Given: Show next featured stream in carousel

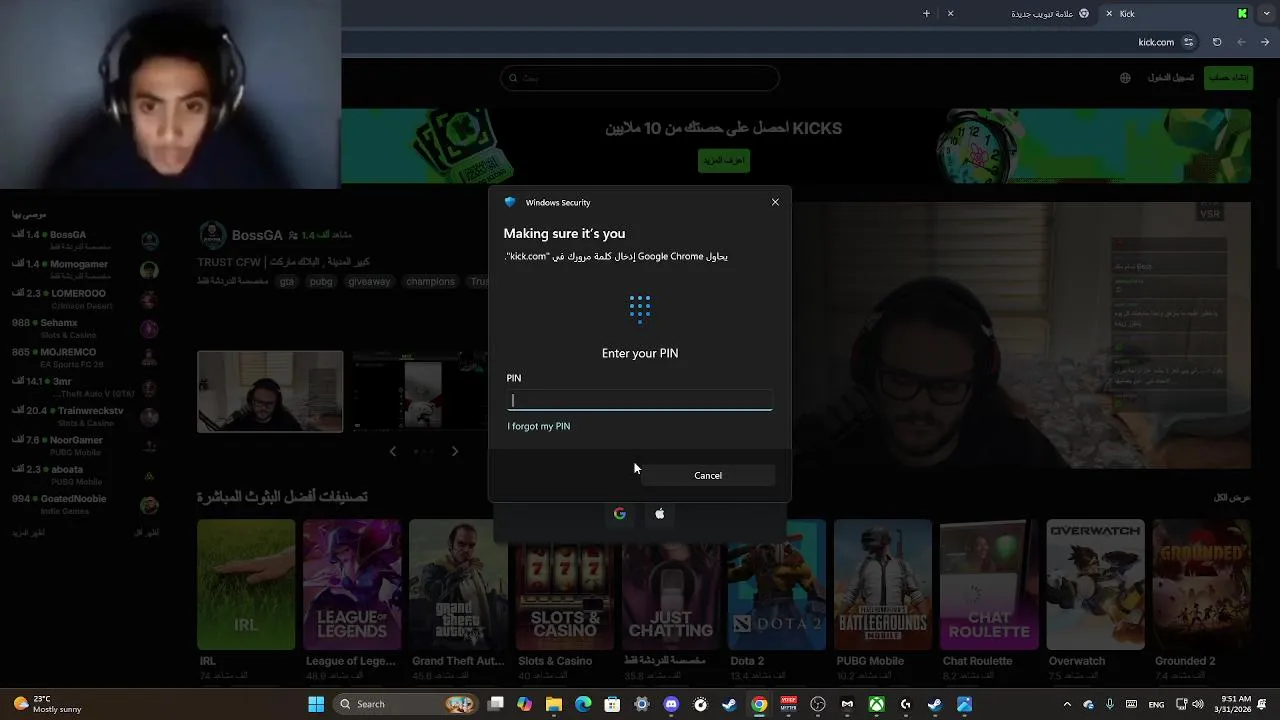Looking at the screenshot, I should point(455,451).
